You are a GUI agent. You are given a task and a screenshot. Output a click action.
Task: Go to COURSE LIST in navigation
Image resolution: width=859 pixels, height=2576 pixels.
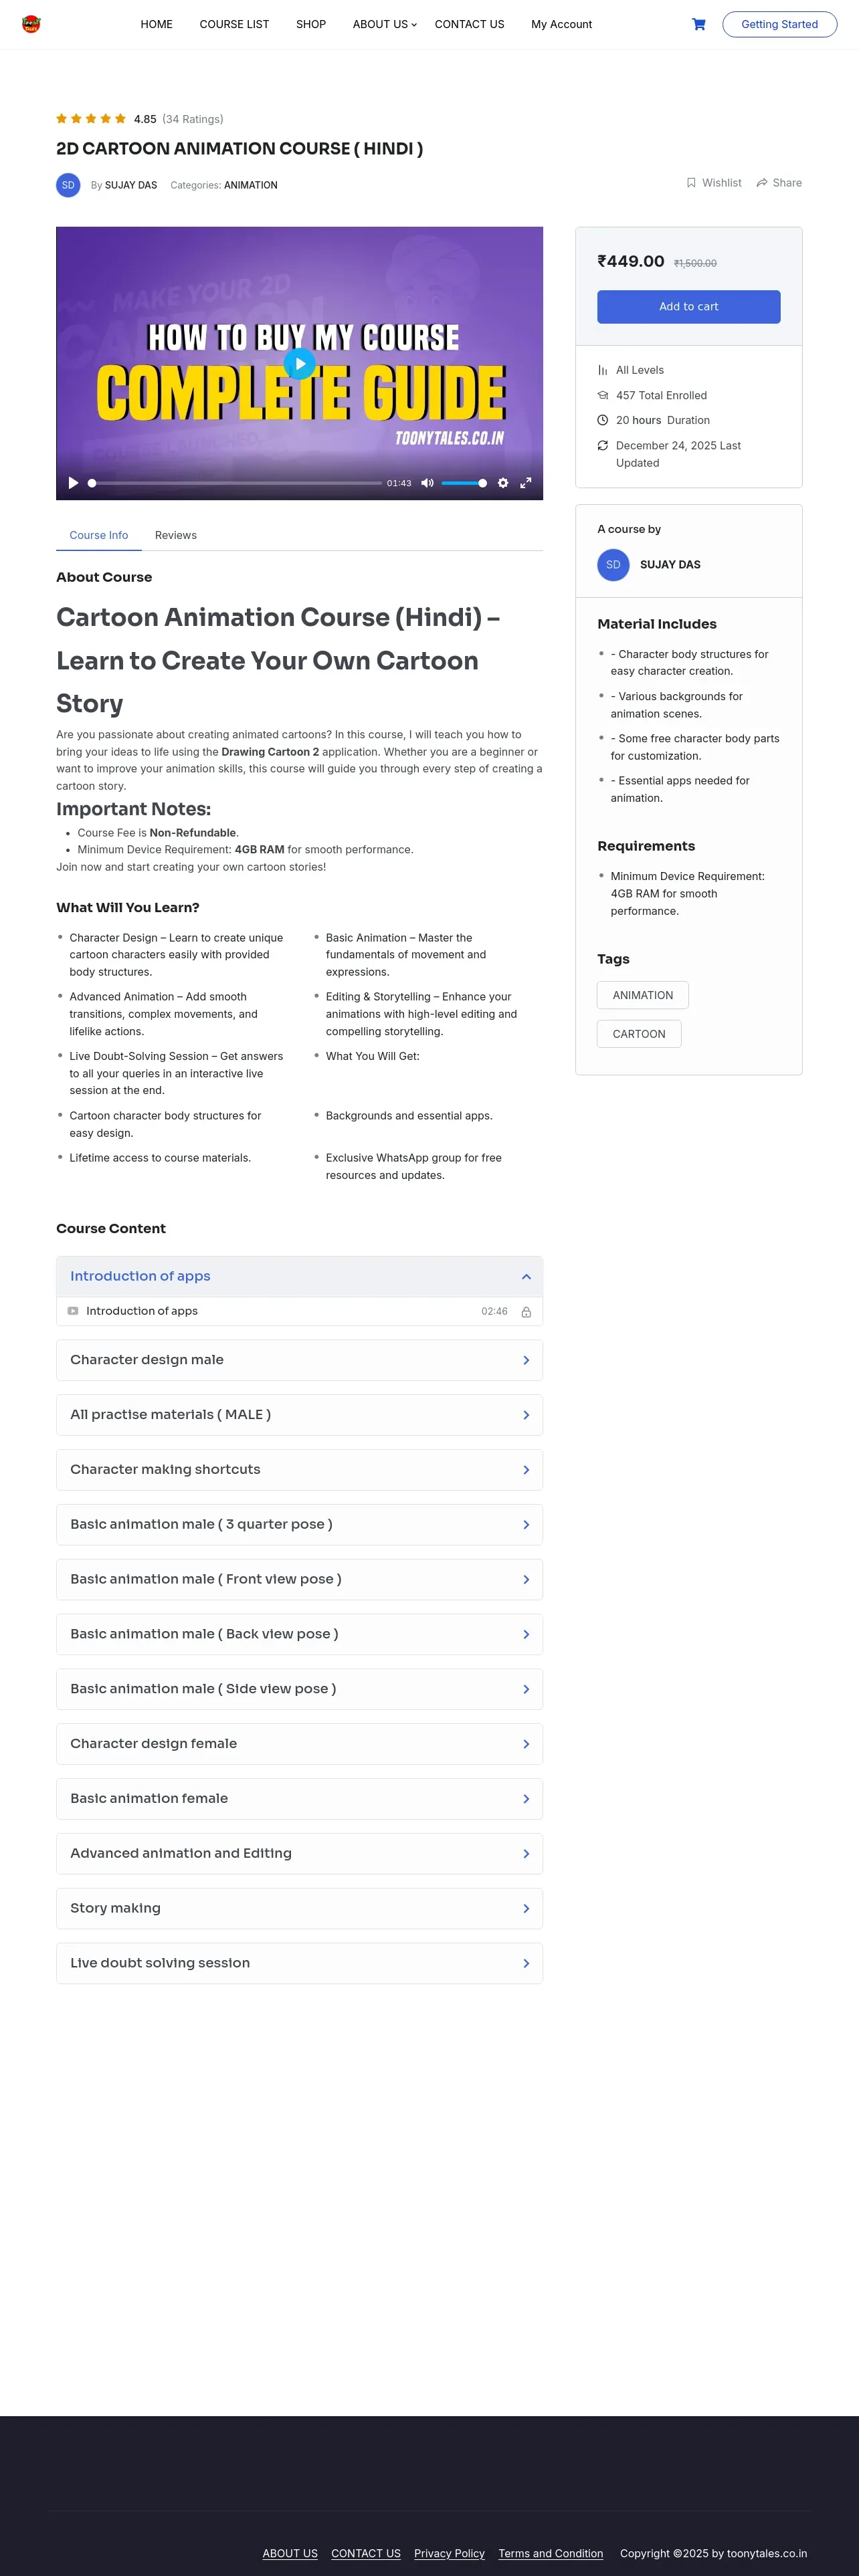tap(234, 24)
